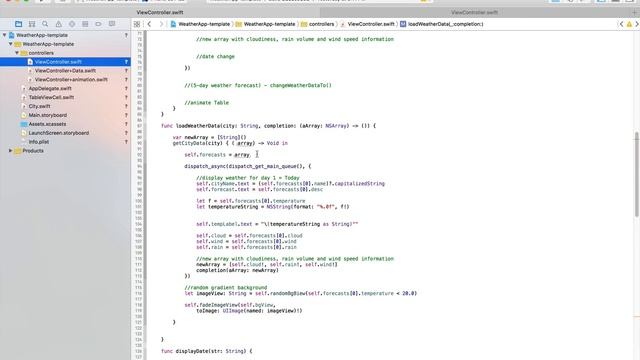Click 'self.forecasts = array' line
The width and height of the screenshot is (640, 360).
217,155
